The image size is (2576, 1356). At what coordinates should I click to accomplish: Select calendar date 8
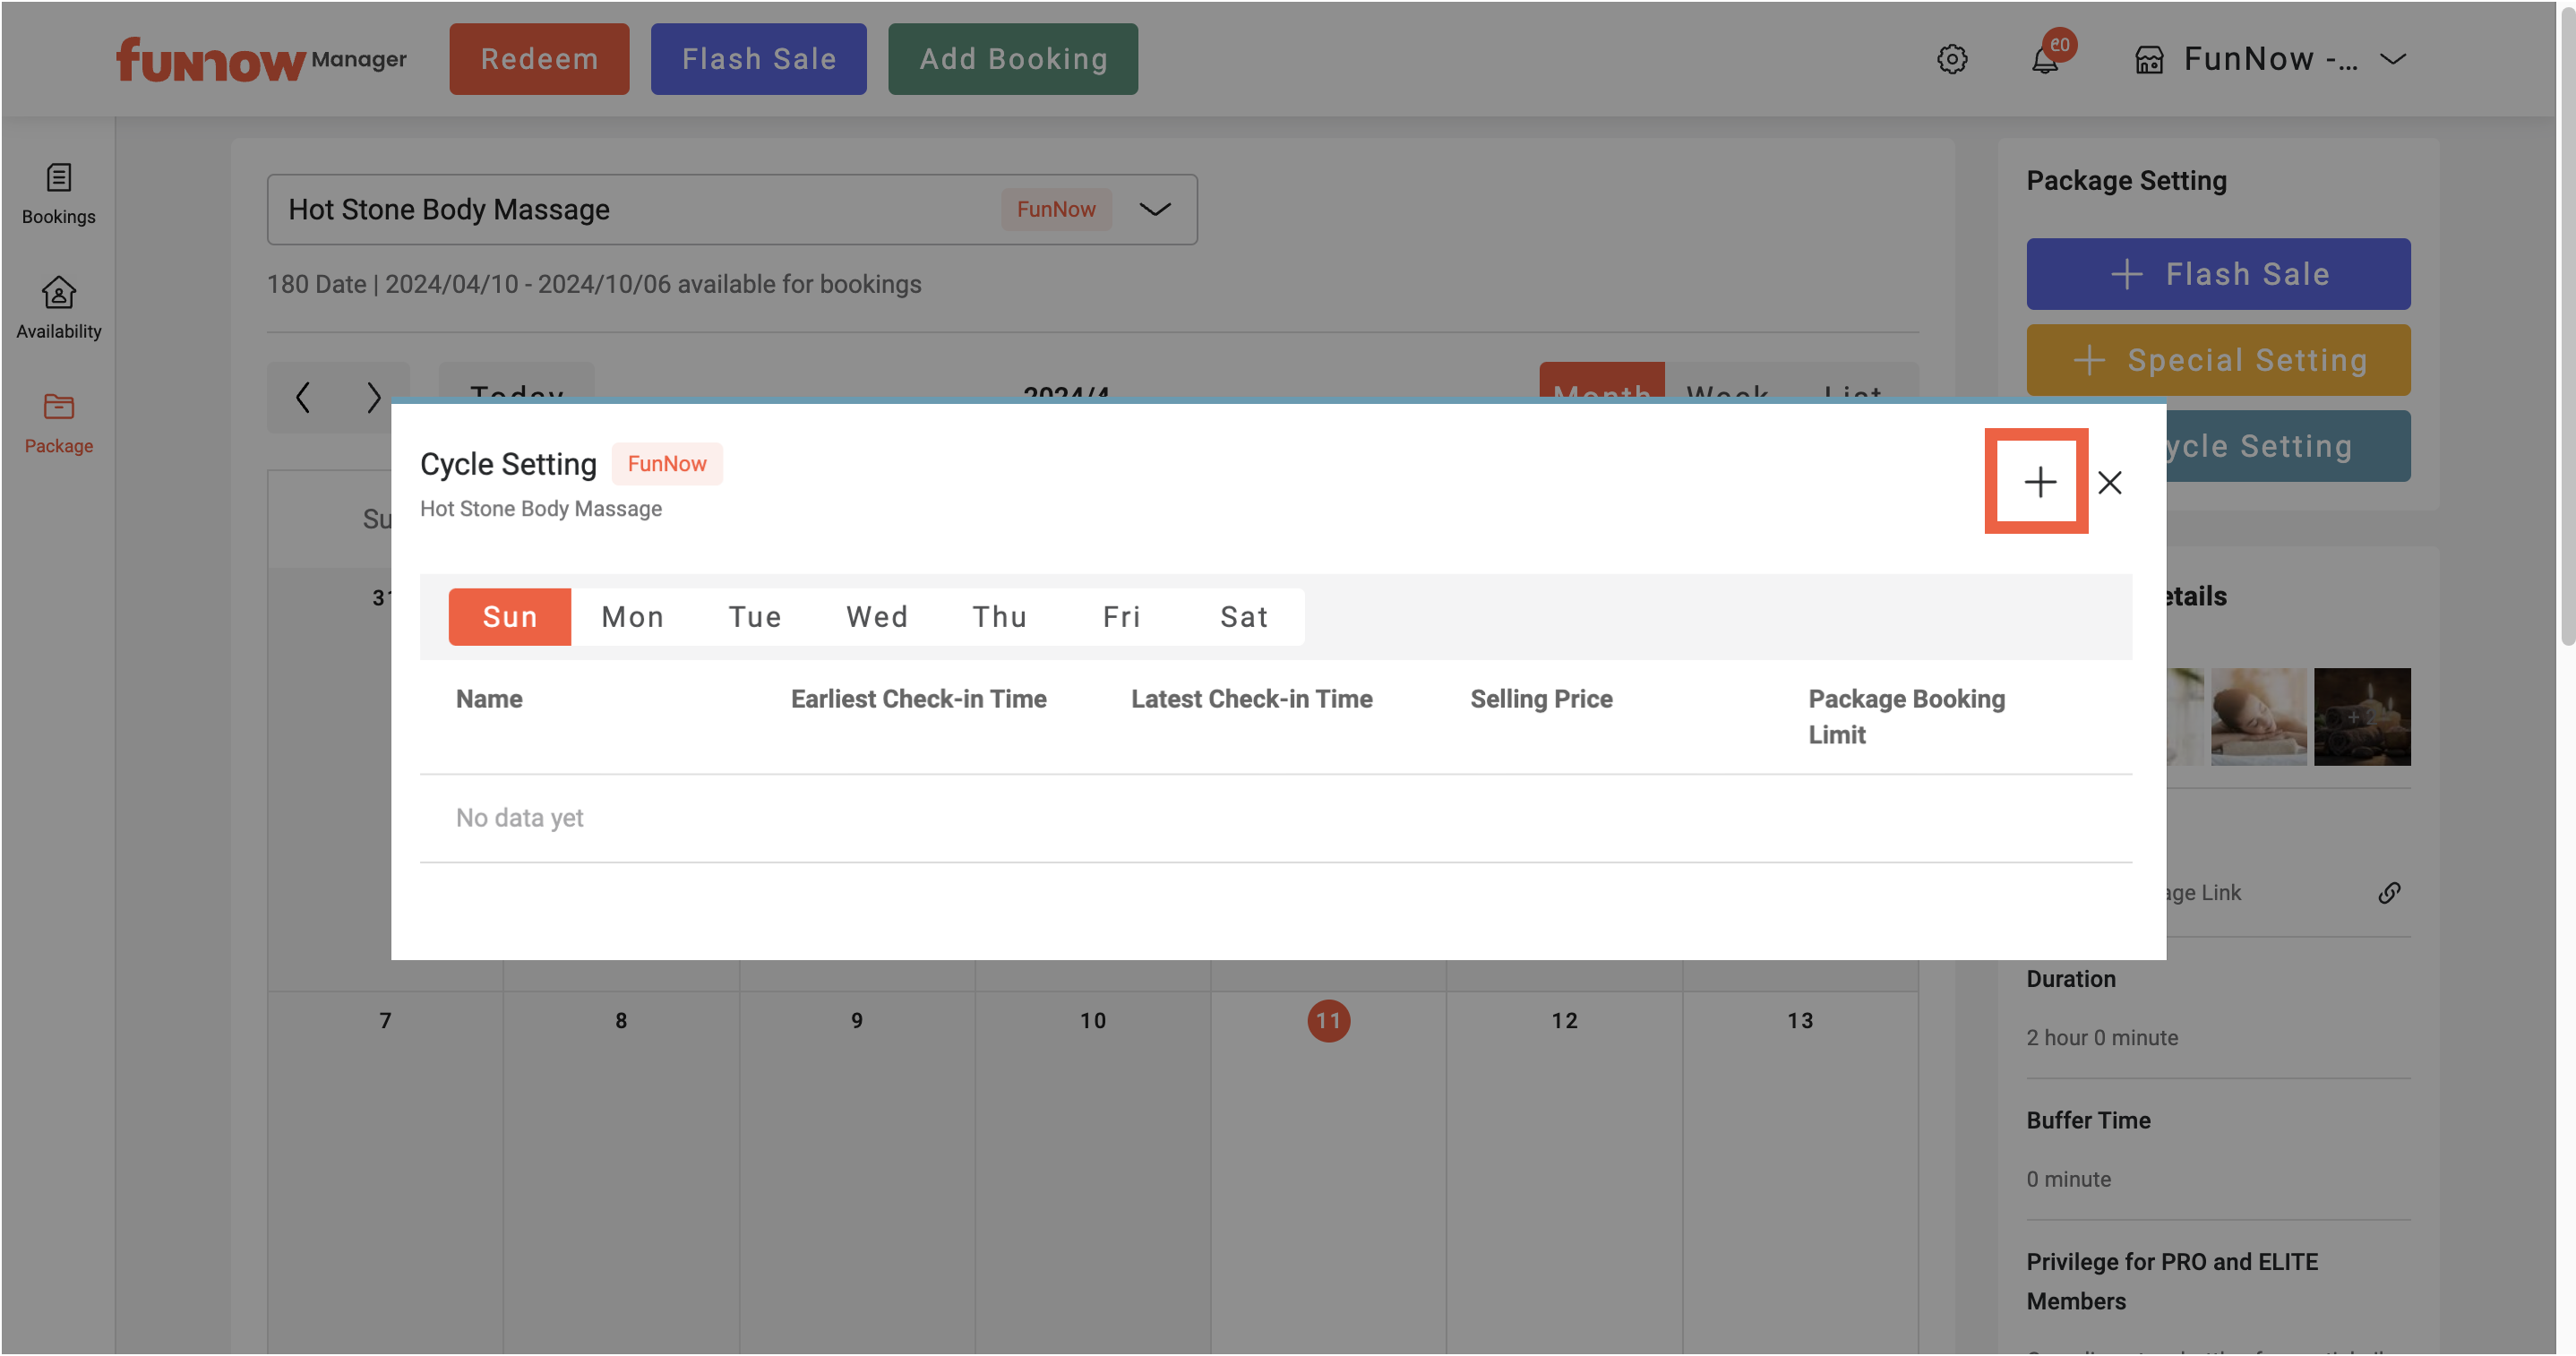(621, 1021)
